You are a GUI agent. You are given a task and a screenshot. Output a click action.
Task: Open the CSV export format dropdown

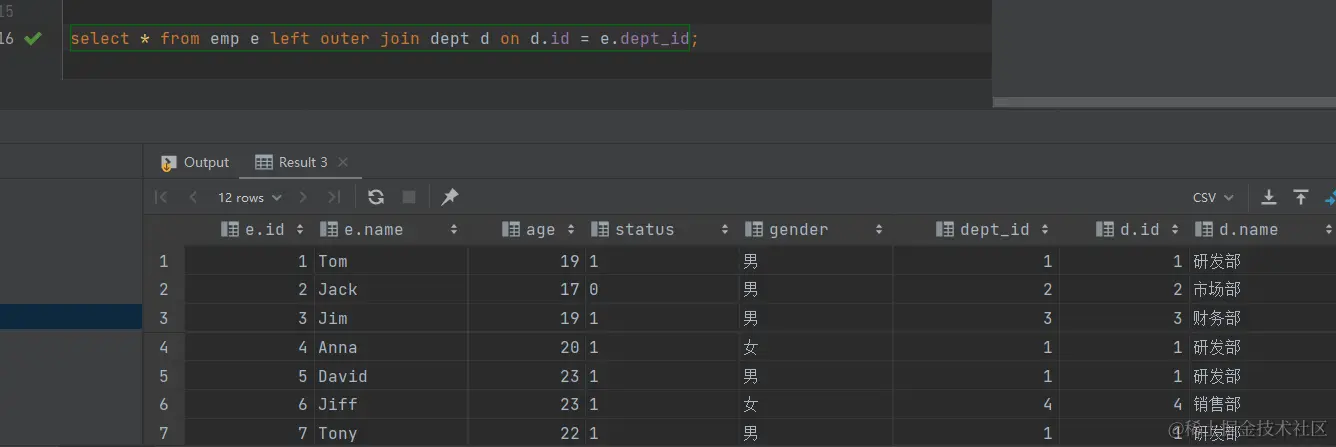tap(1213, 198)
